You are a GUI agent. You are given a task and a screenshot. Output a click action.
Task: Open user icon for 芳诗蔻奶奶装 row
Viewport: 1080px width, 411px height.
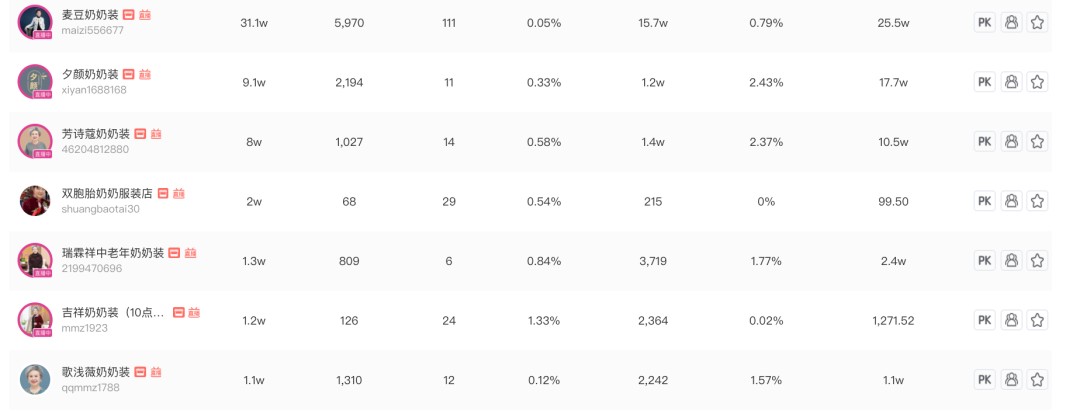(1010, 142)
